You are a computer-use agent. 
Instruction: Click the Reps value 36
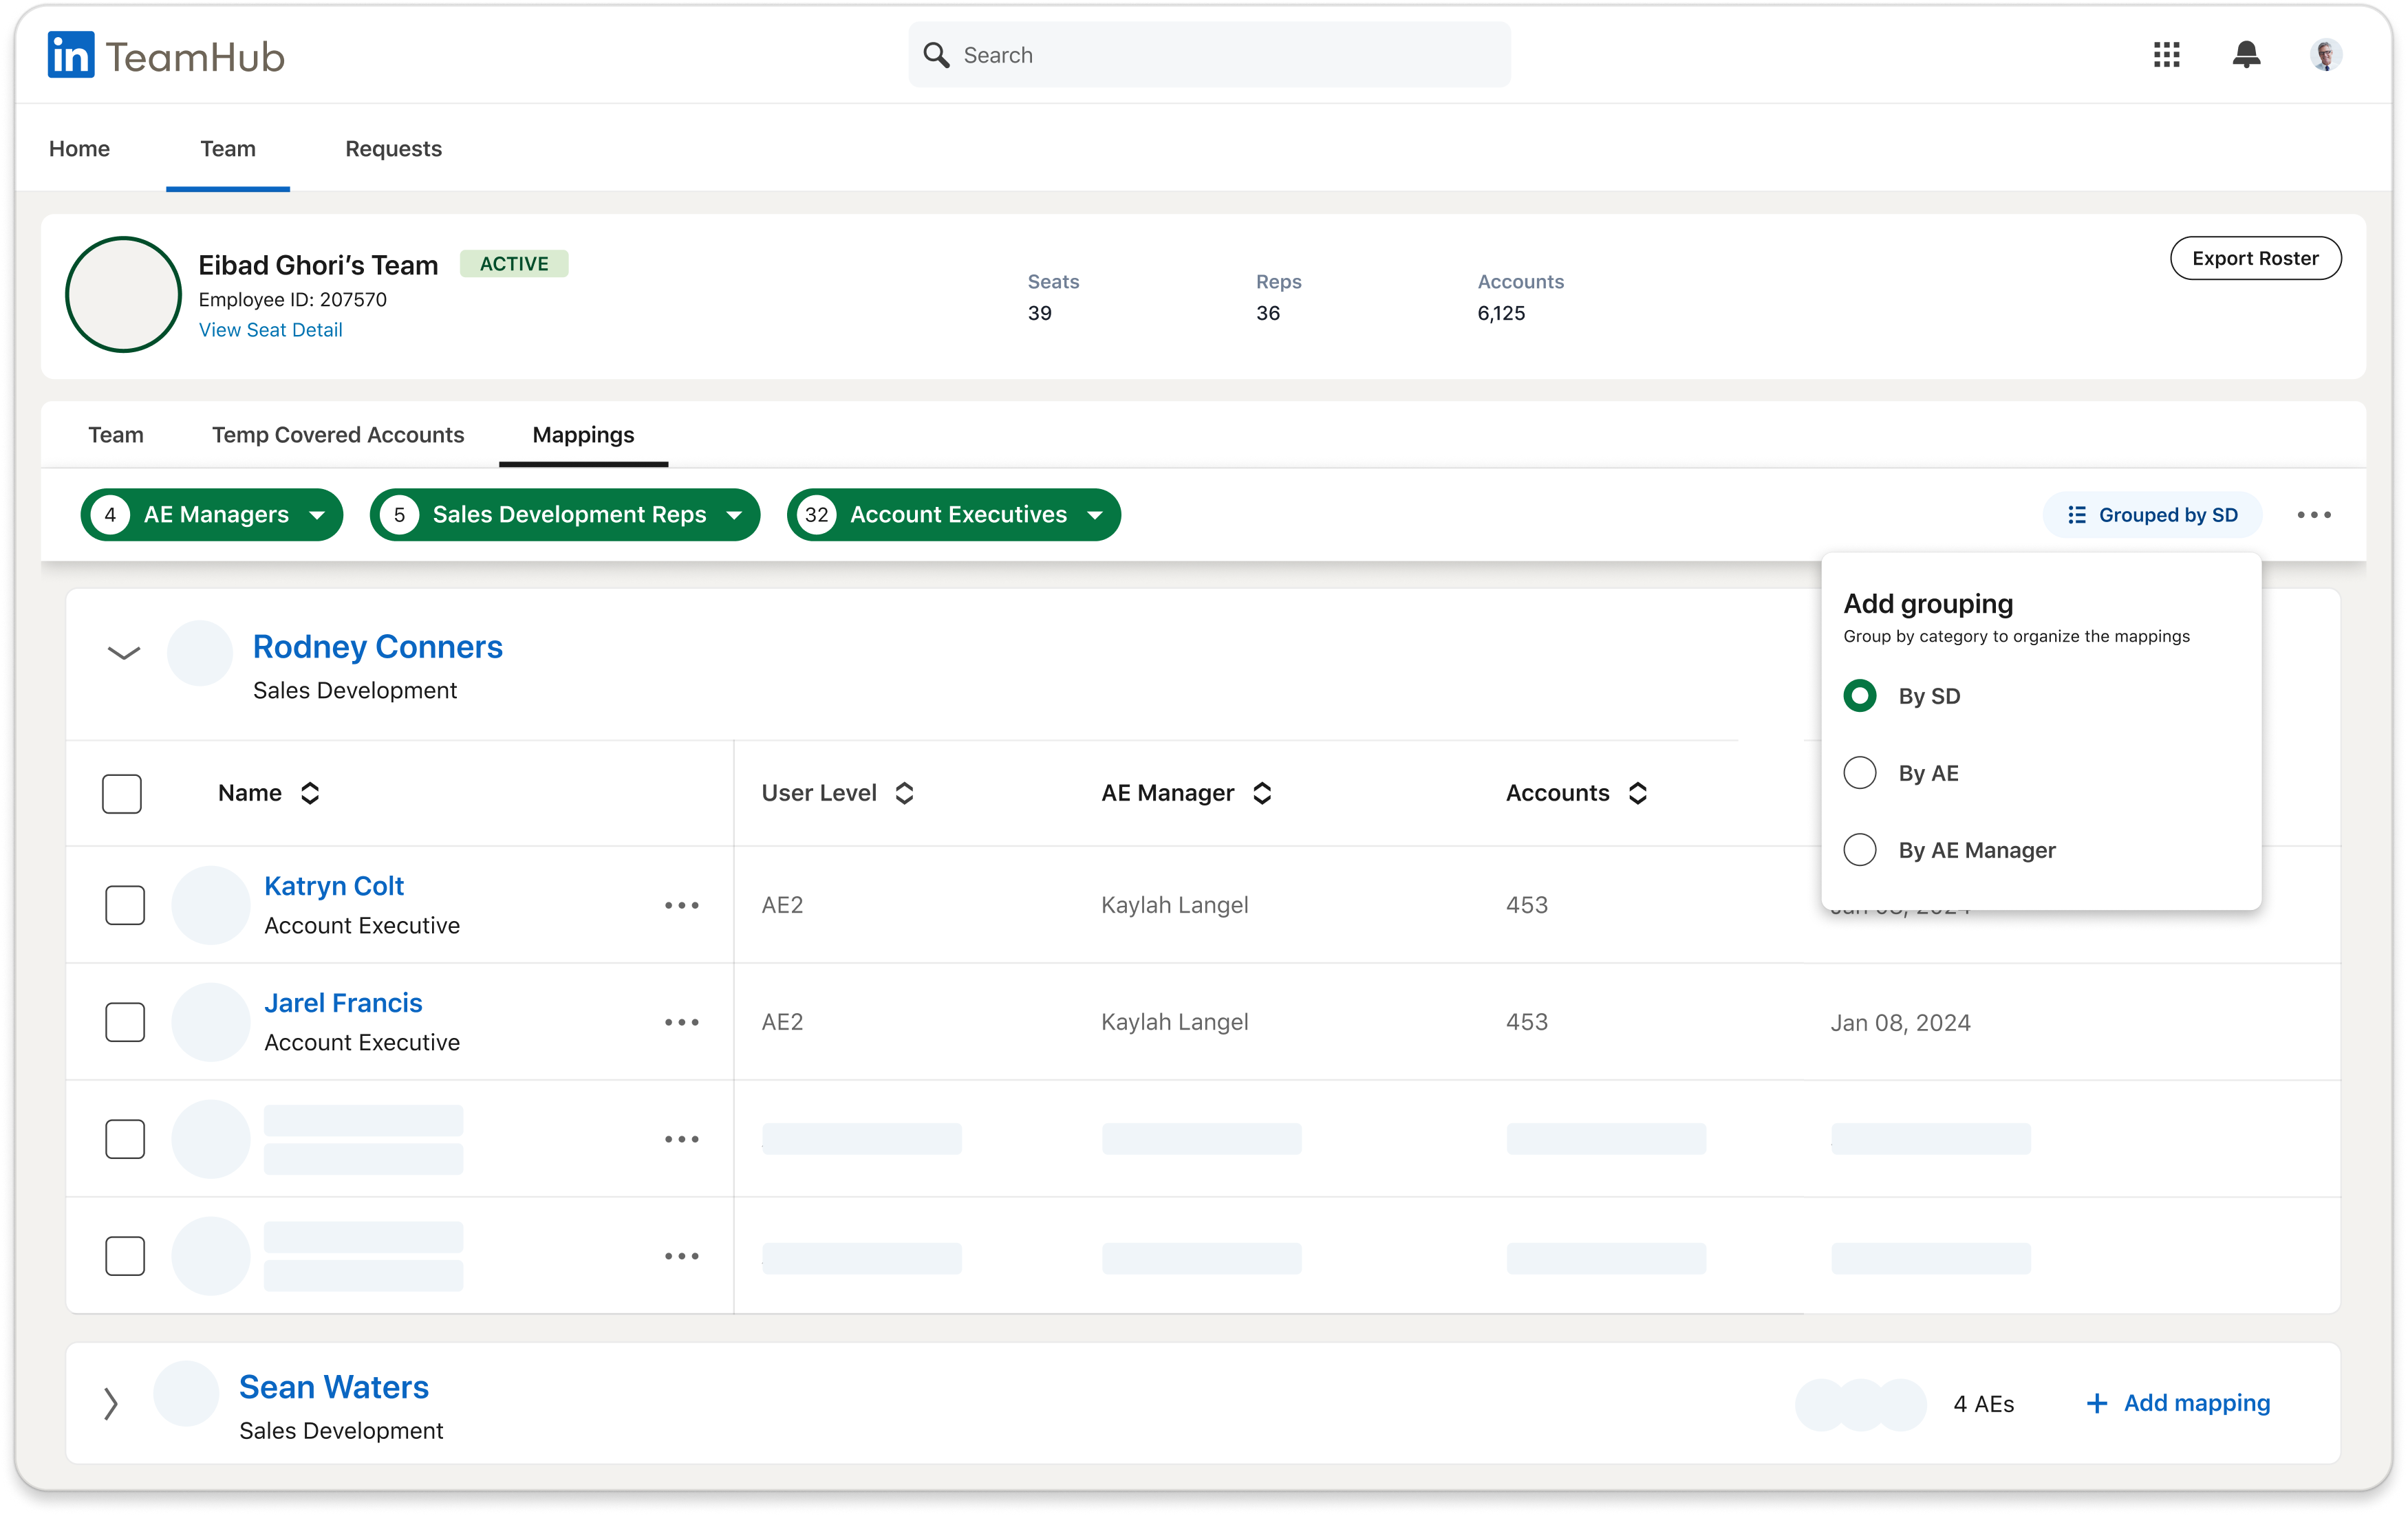pyautogui.click(x=1268, y=314)
